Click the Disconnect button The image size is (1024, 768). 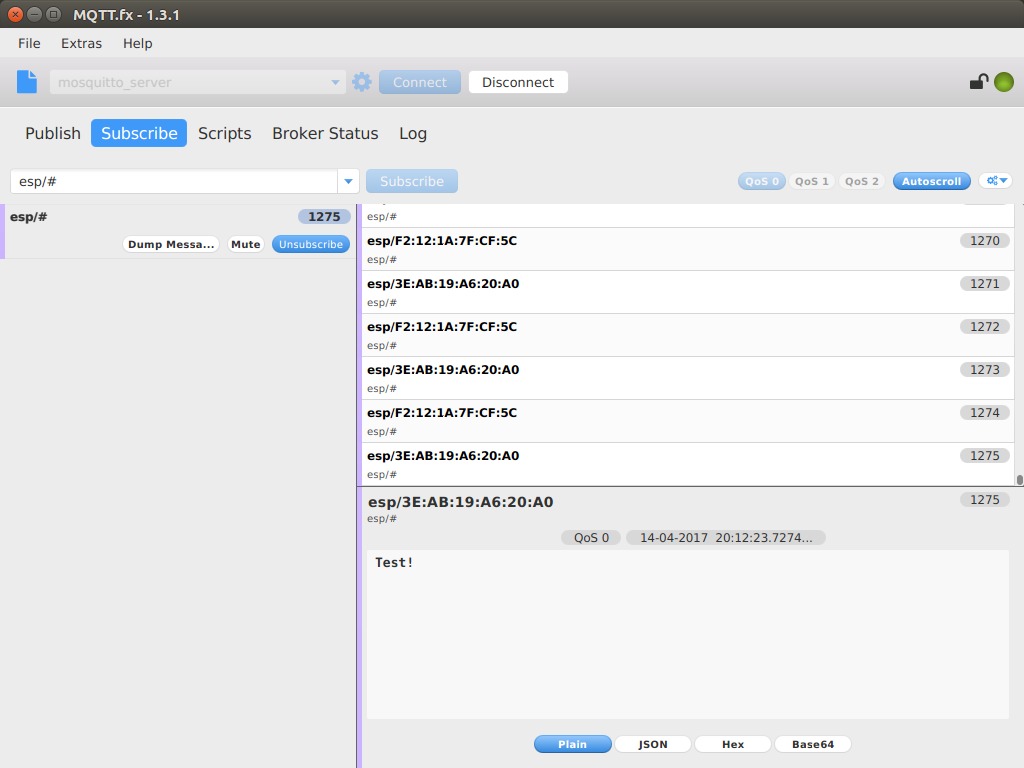click(518, 82)
